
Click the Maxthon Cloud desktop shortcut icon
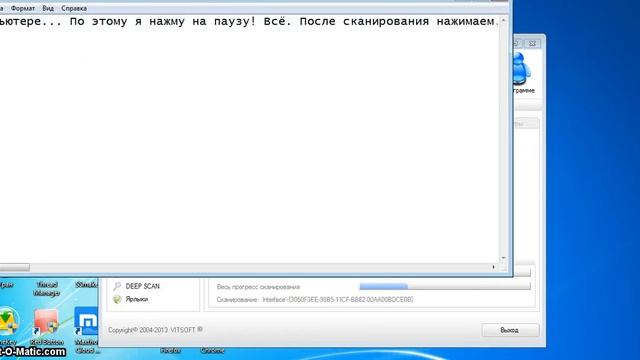point(86,320)
